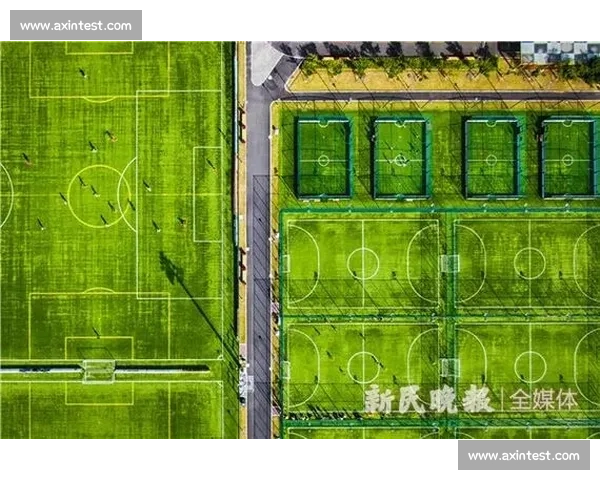This screenshot has width=600, height=480.
Task: Click the goal between the two upper medium pitches
Action: tap(449, 263)
